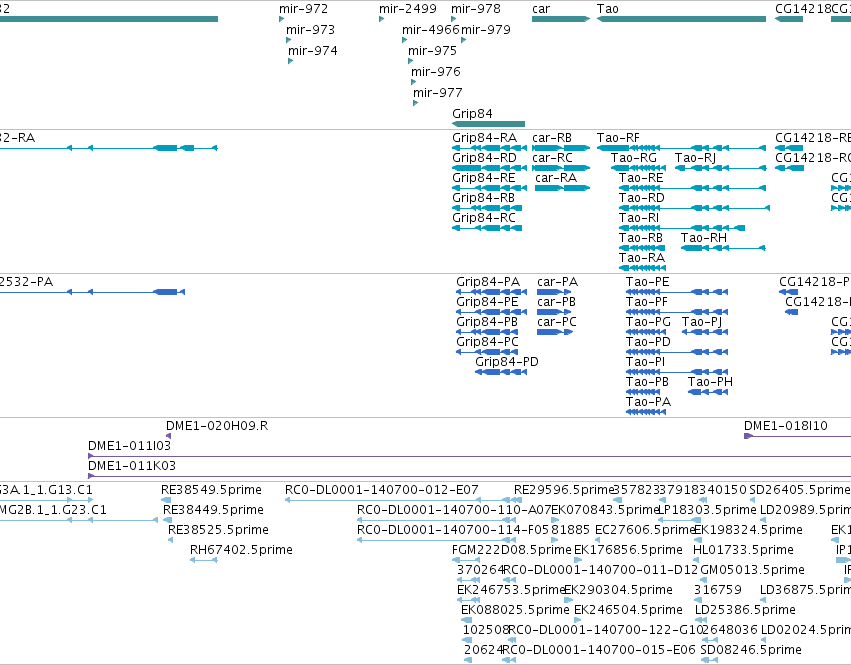Click the Grip84-RE transcript
Image resolution: width=851 pixels, height=665 pixels.
pos(490,188)
